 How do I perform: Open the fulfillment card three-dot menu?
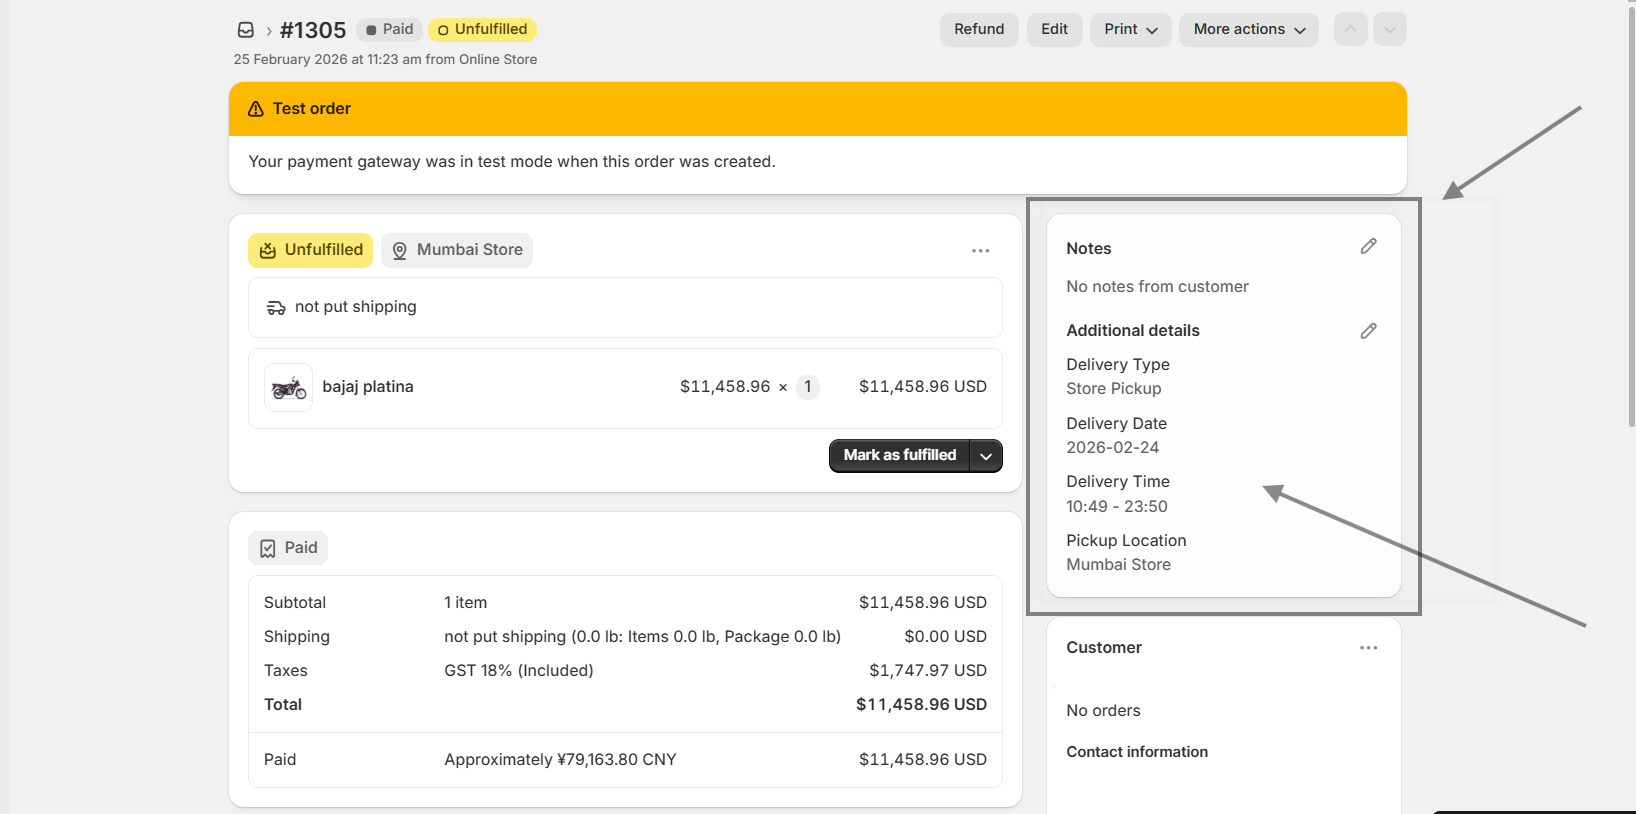point(980,251)
